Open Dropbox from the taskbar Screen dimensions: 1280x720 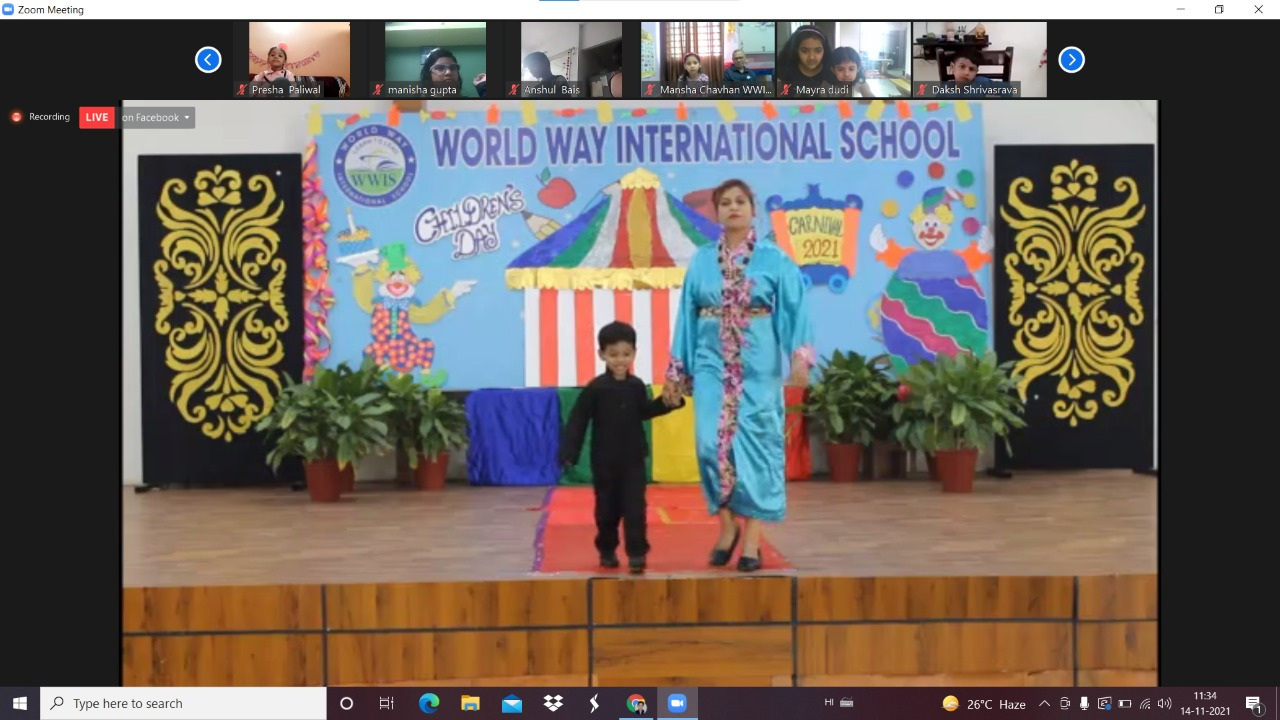click(x=553, y=703)
